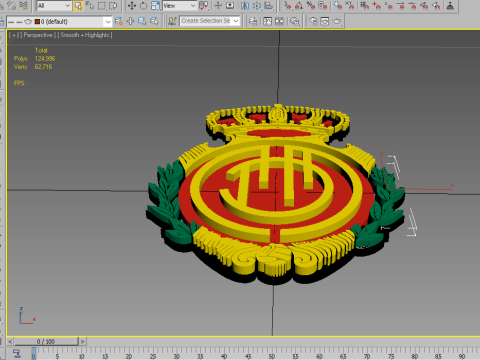Toggle the Percent Snap

[311, 6]
